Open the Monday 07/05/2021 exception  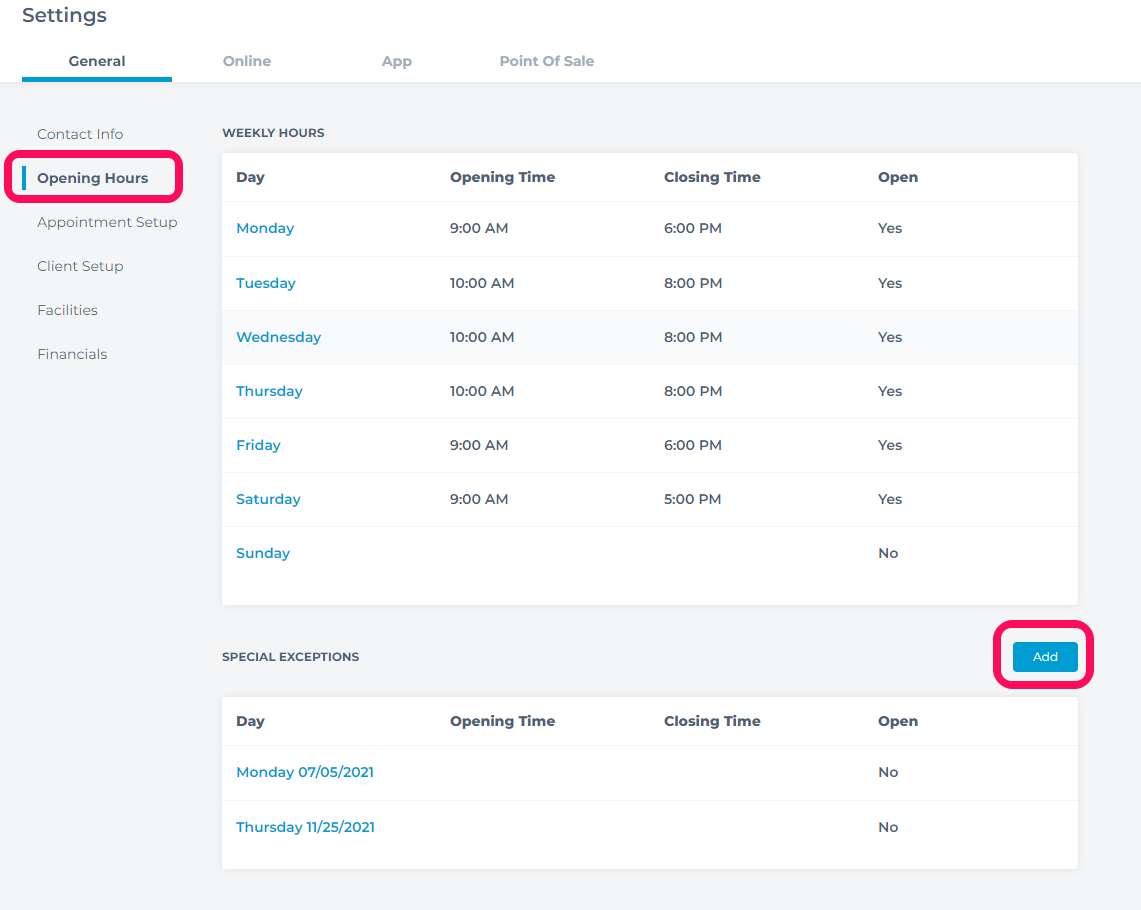pyautogui.click(x=305, y=772)
